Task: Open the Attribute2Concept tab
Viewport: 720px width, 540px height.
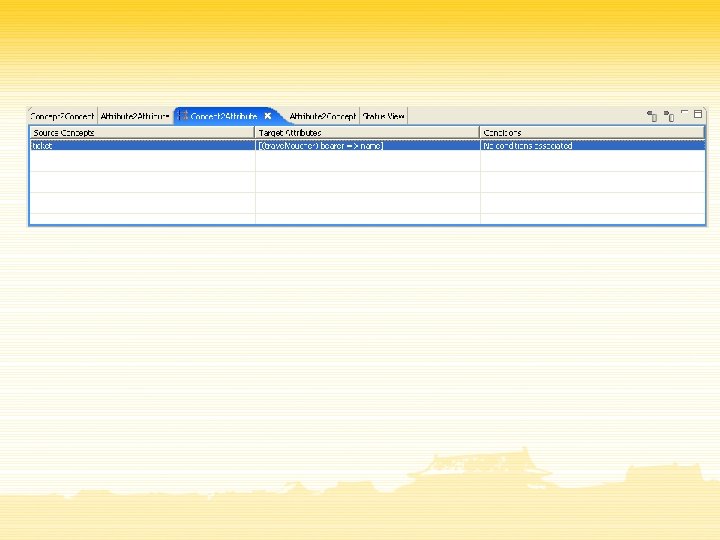Action: pos(322,116)
